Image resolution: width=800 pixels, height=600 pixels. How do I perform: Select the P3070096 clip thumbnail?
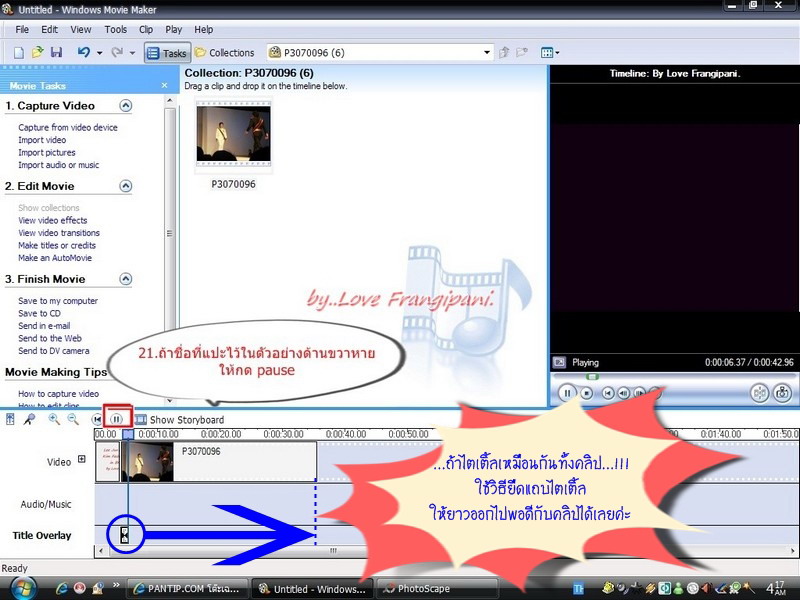234,134
